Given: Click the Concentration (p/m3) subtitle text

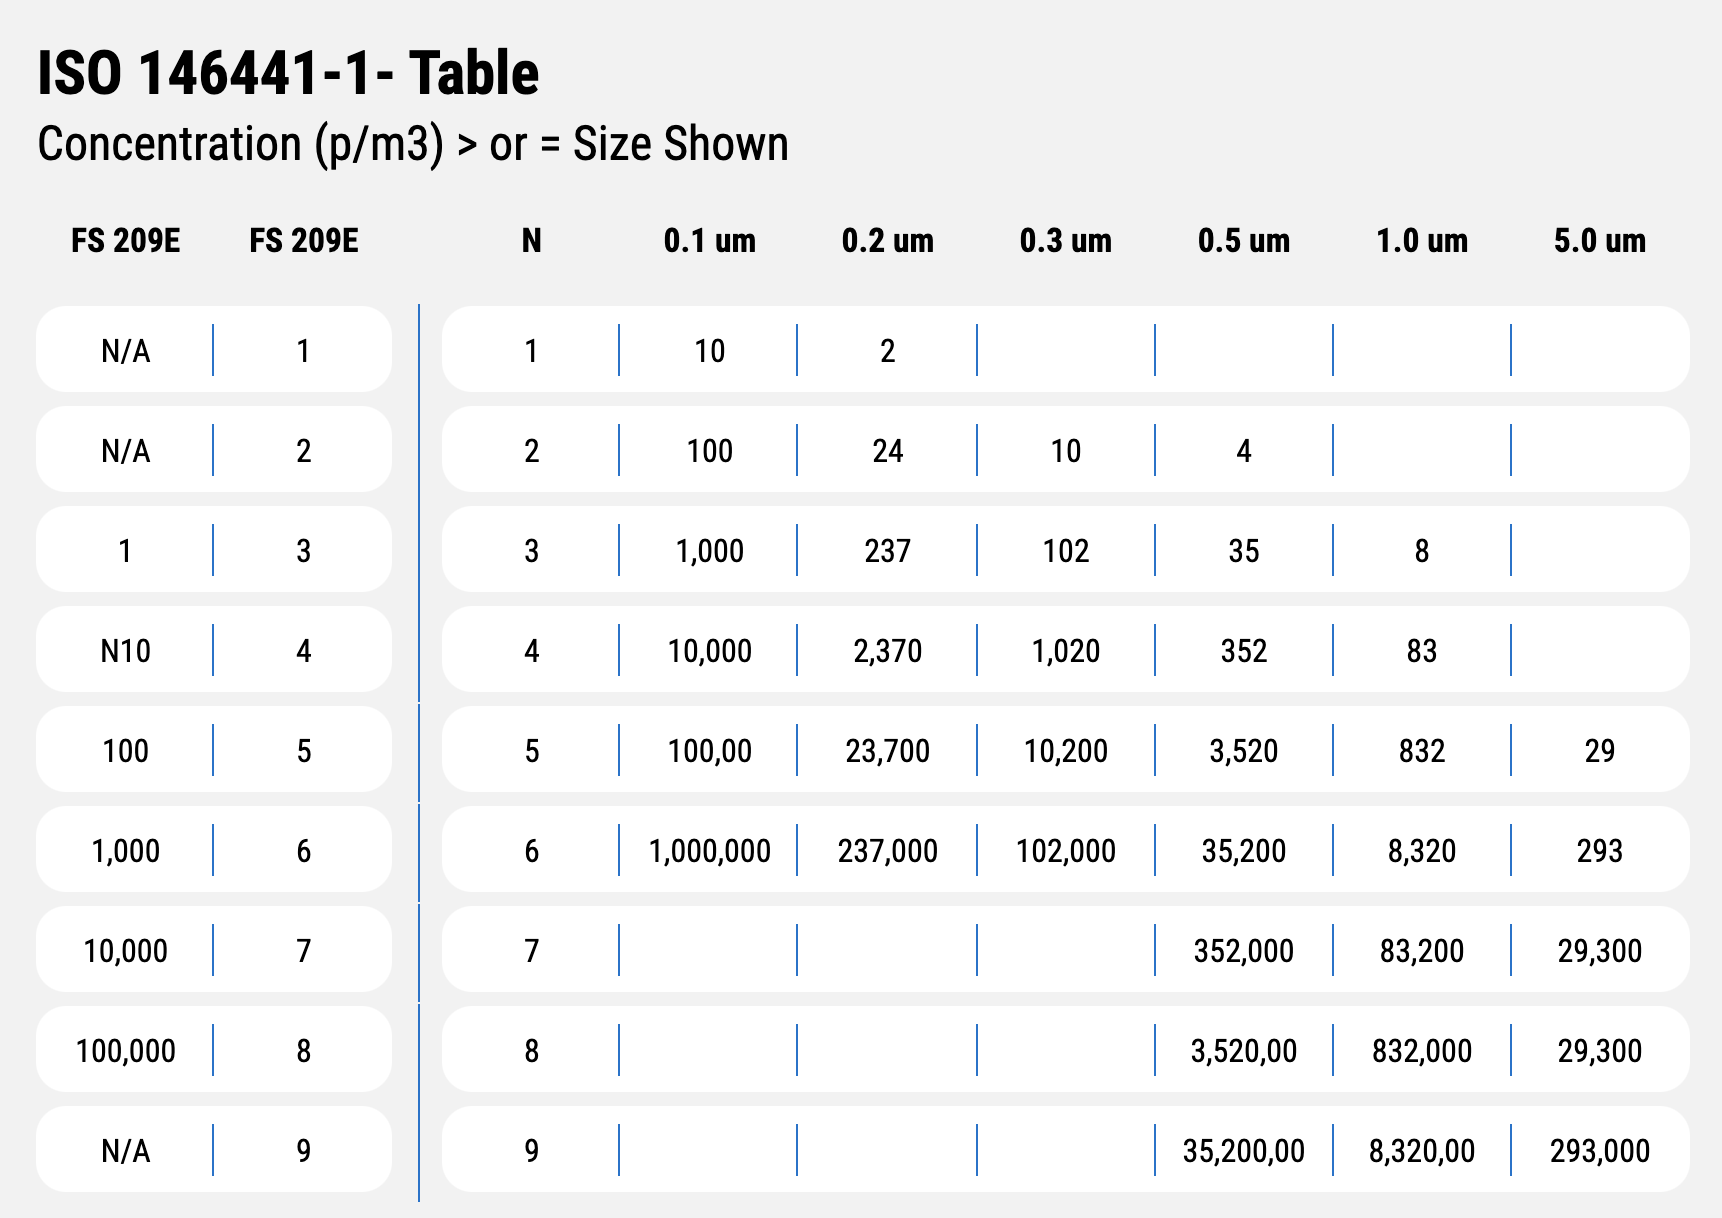Looking at the screenshot, I should tap(412, 144).
